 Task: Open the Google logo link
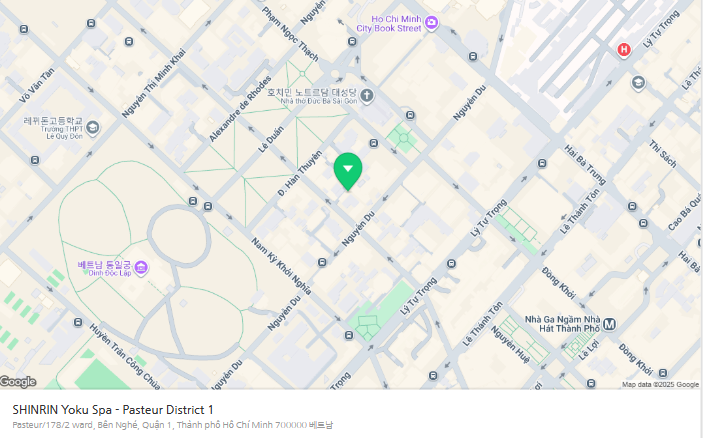coord(18,381)
